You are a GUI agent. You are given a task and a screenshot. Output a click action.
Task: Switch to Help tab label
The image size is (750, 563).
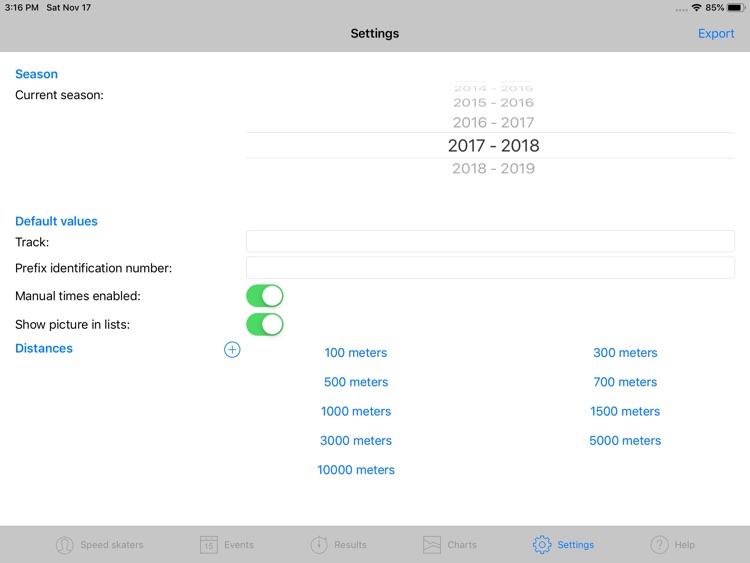684,545
